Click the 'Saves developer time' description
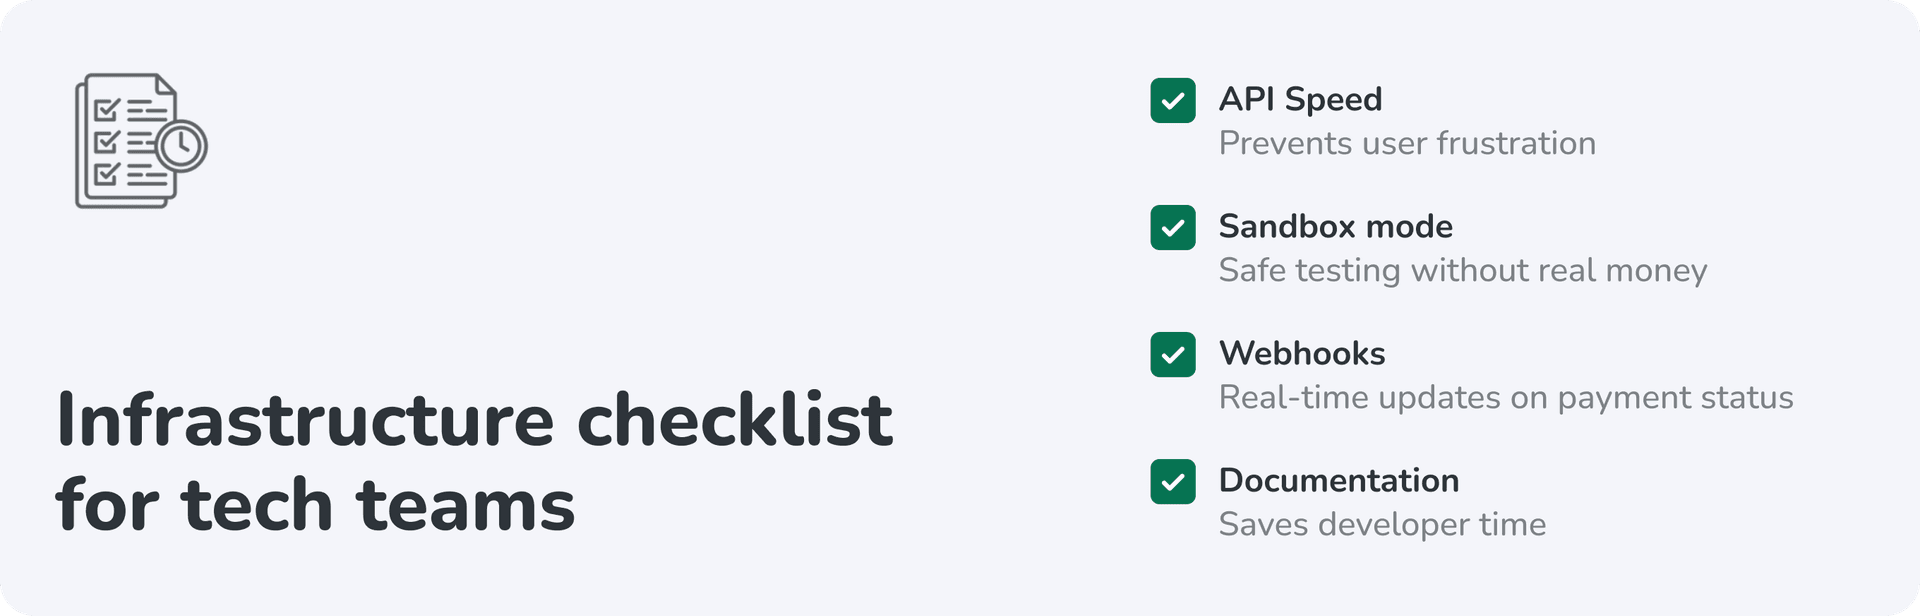1920x616 pixels. pyautogui.click(x=1382, y=524)
